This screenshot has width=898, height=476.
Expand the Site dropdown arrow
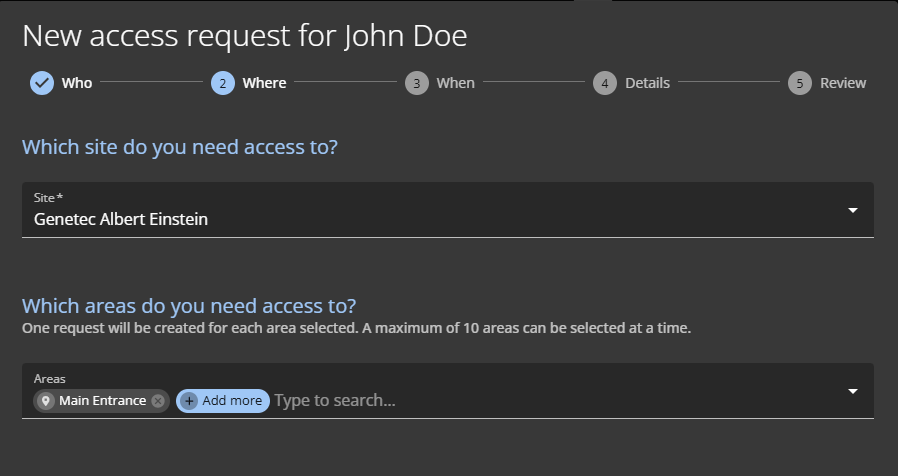pos(853,210)
